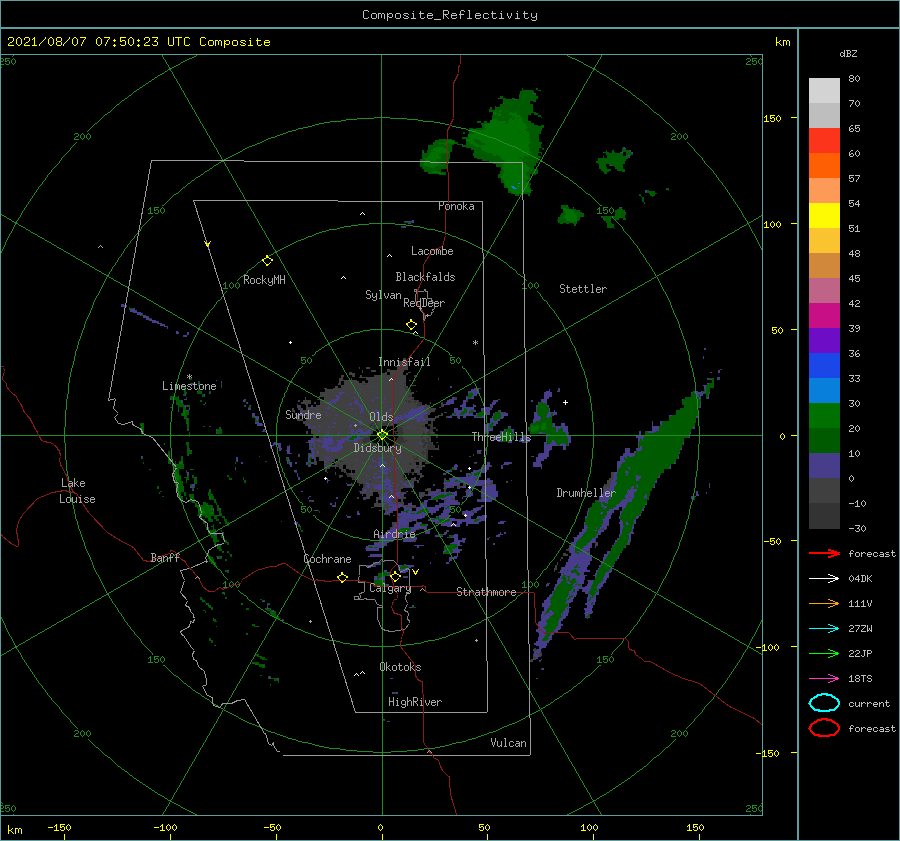Viewport: 900px width, 841px height.
Task: Click the Okotoks city label
Action: coord(400,667)
